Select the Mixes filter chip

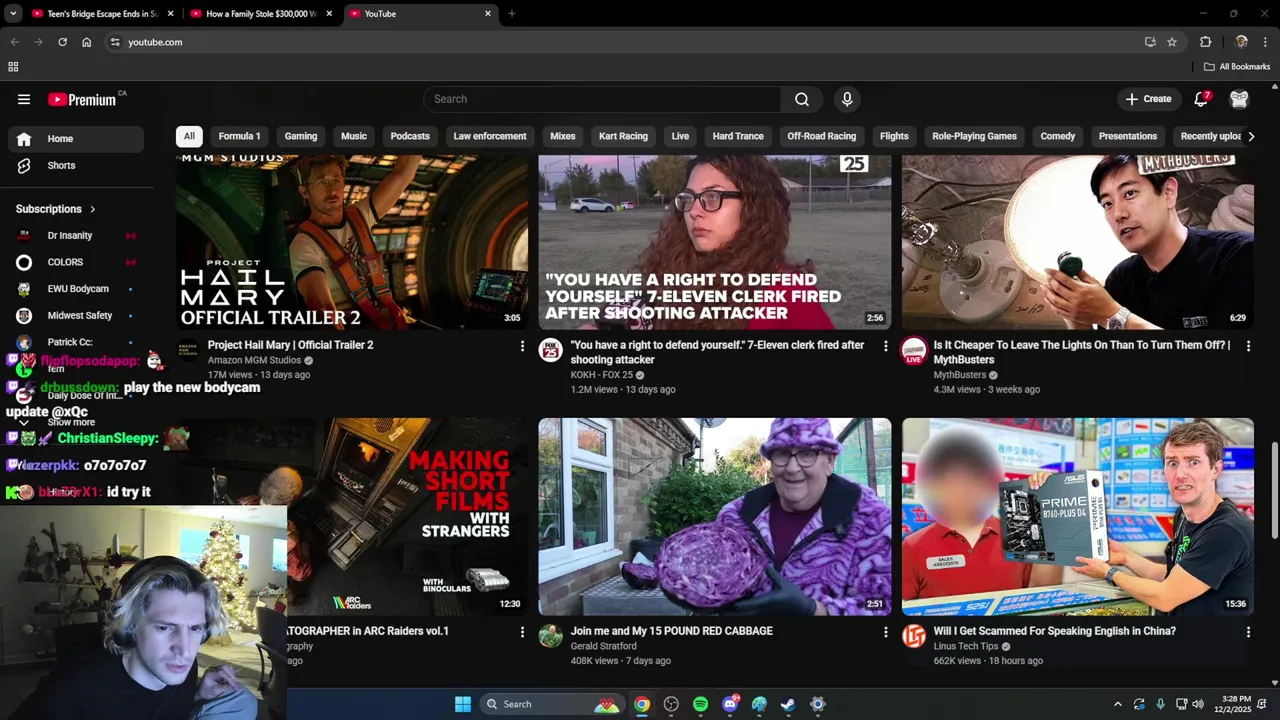(x=563, y=136)
